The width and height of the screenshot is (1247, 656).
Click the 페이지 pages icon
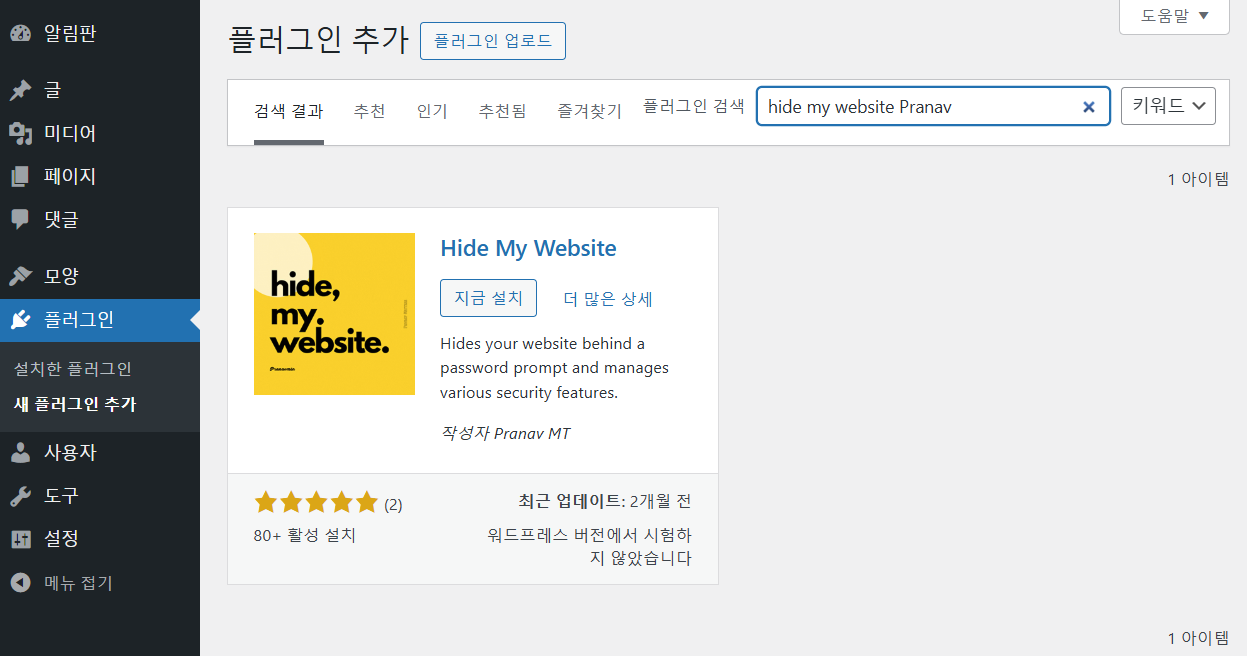click(x=21, y=176)
